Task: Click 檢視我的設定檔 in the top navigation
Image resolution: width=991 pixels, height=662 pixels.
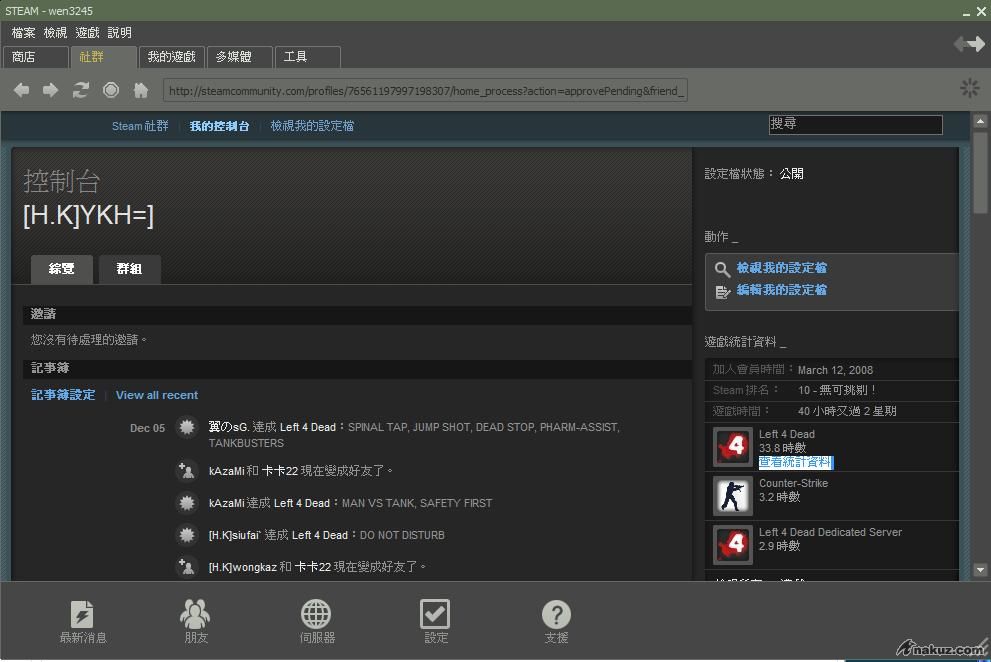Action: tap(312, 126)
